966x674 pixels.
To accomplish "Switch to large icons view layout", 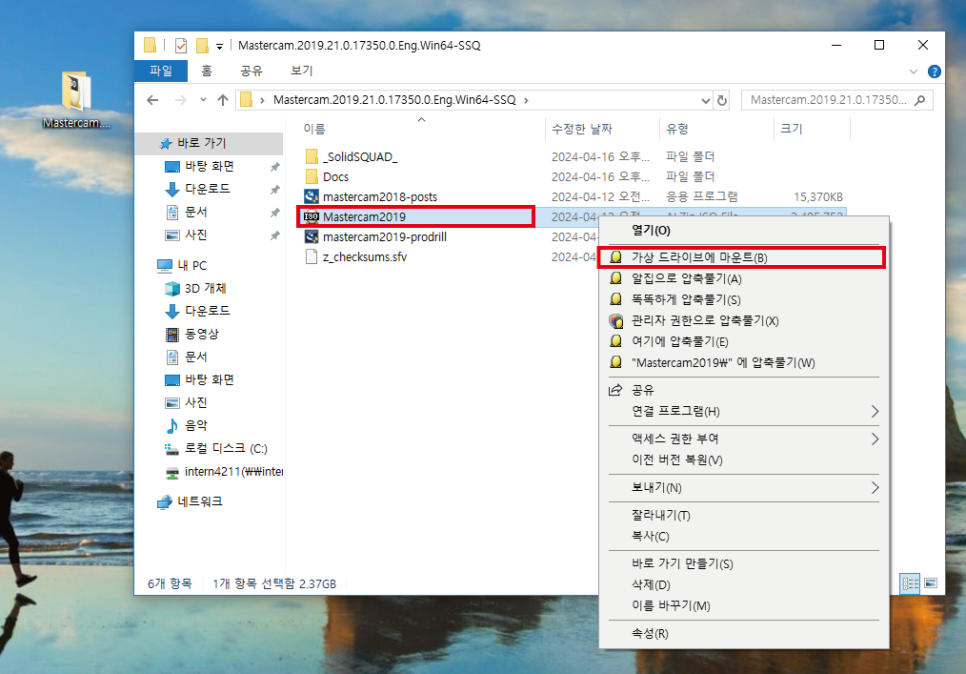I will [x=931, y=583].
